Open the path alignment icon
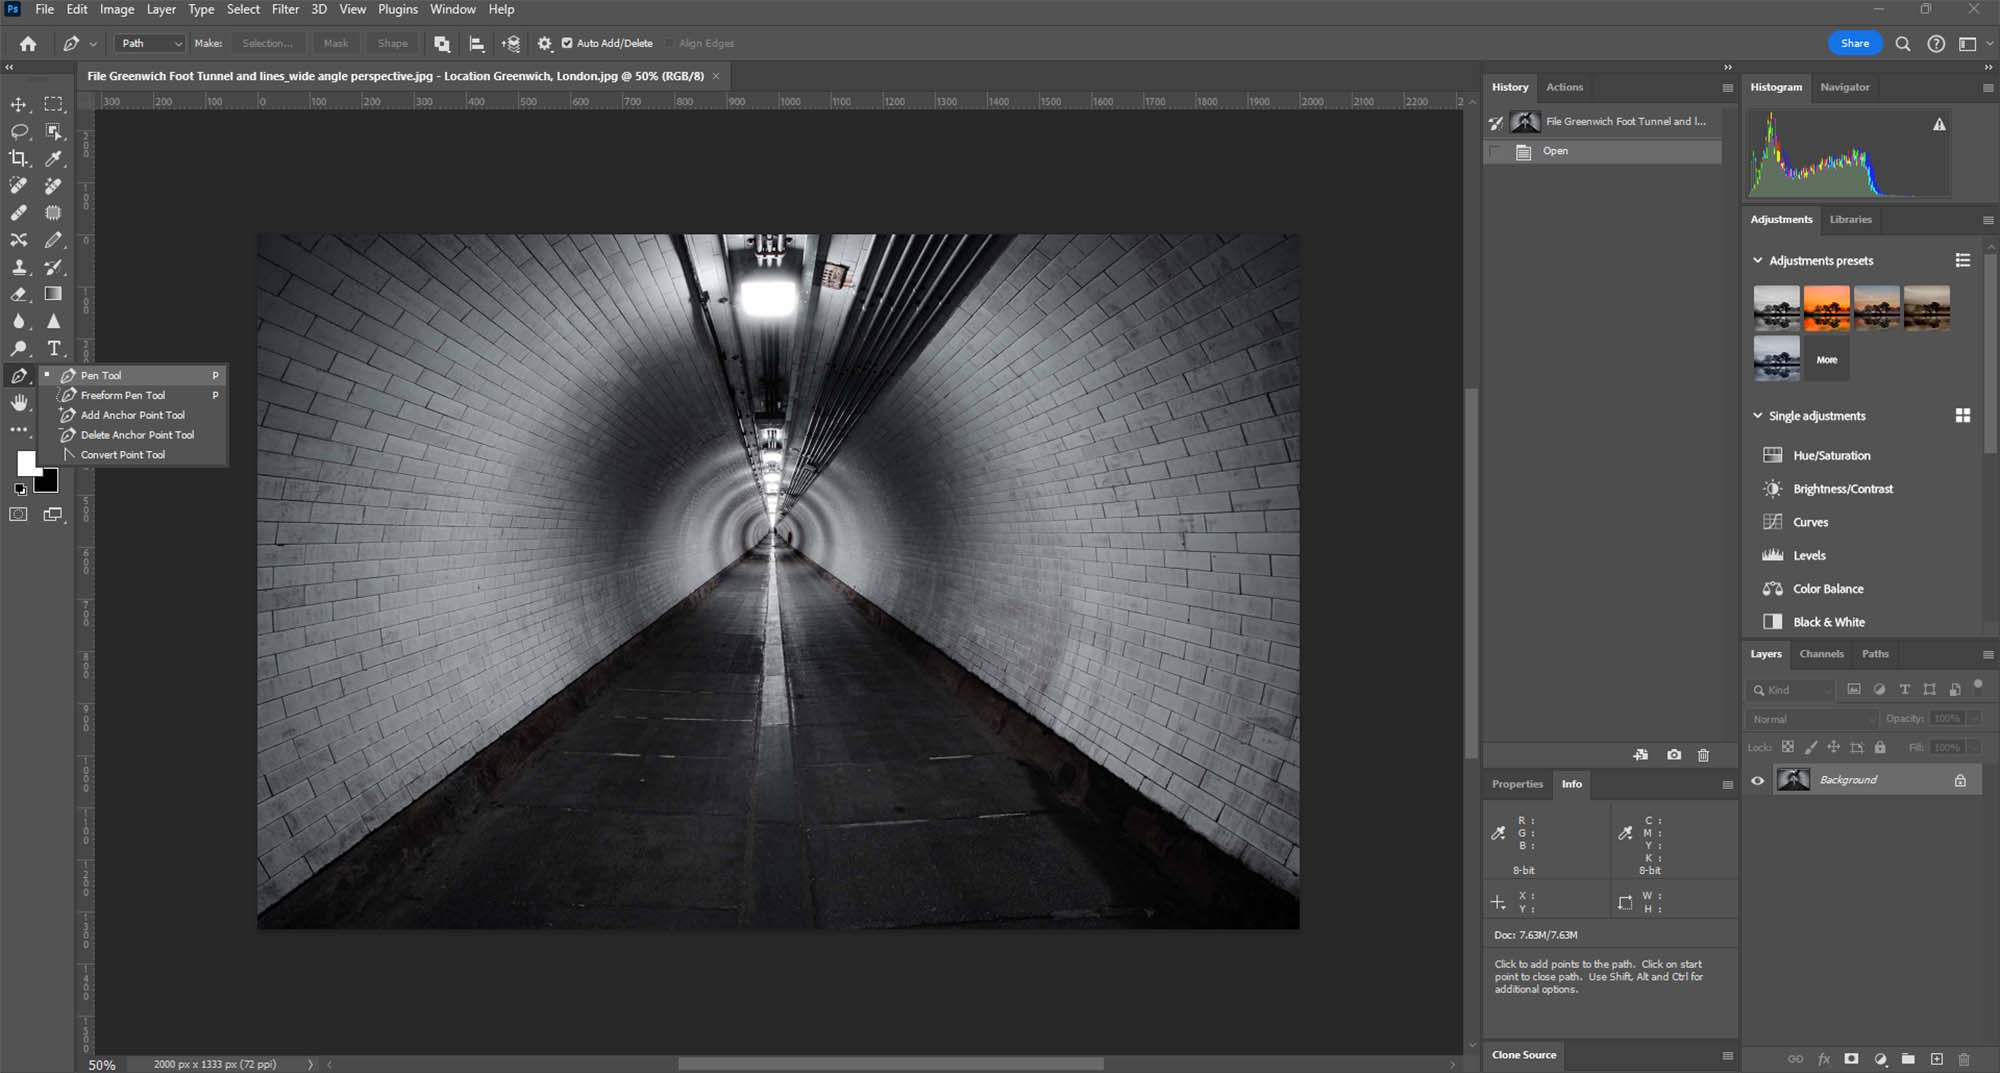Viewport: 2000px width, 1073px height. point(477,43)
